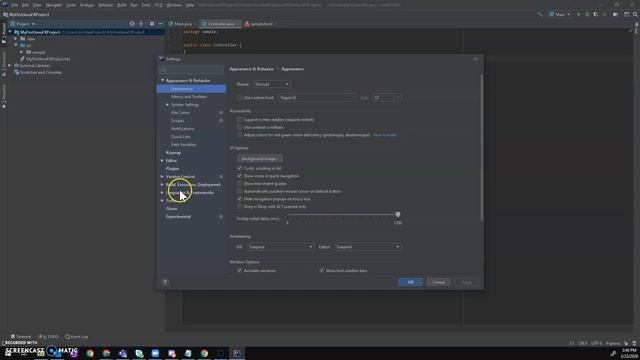Viewport: 640px width, 360px height.
Task: Open the Editor antialiasing dropdown
Action: (x=367, y=247)
